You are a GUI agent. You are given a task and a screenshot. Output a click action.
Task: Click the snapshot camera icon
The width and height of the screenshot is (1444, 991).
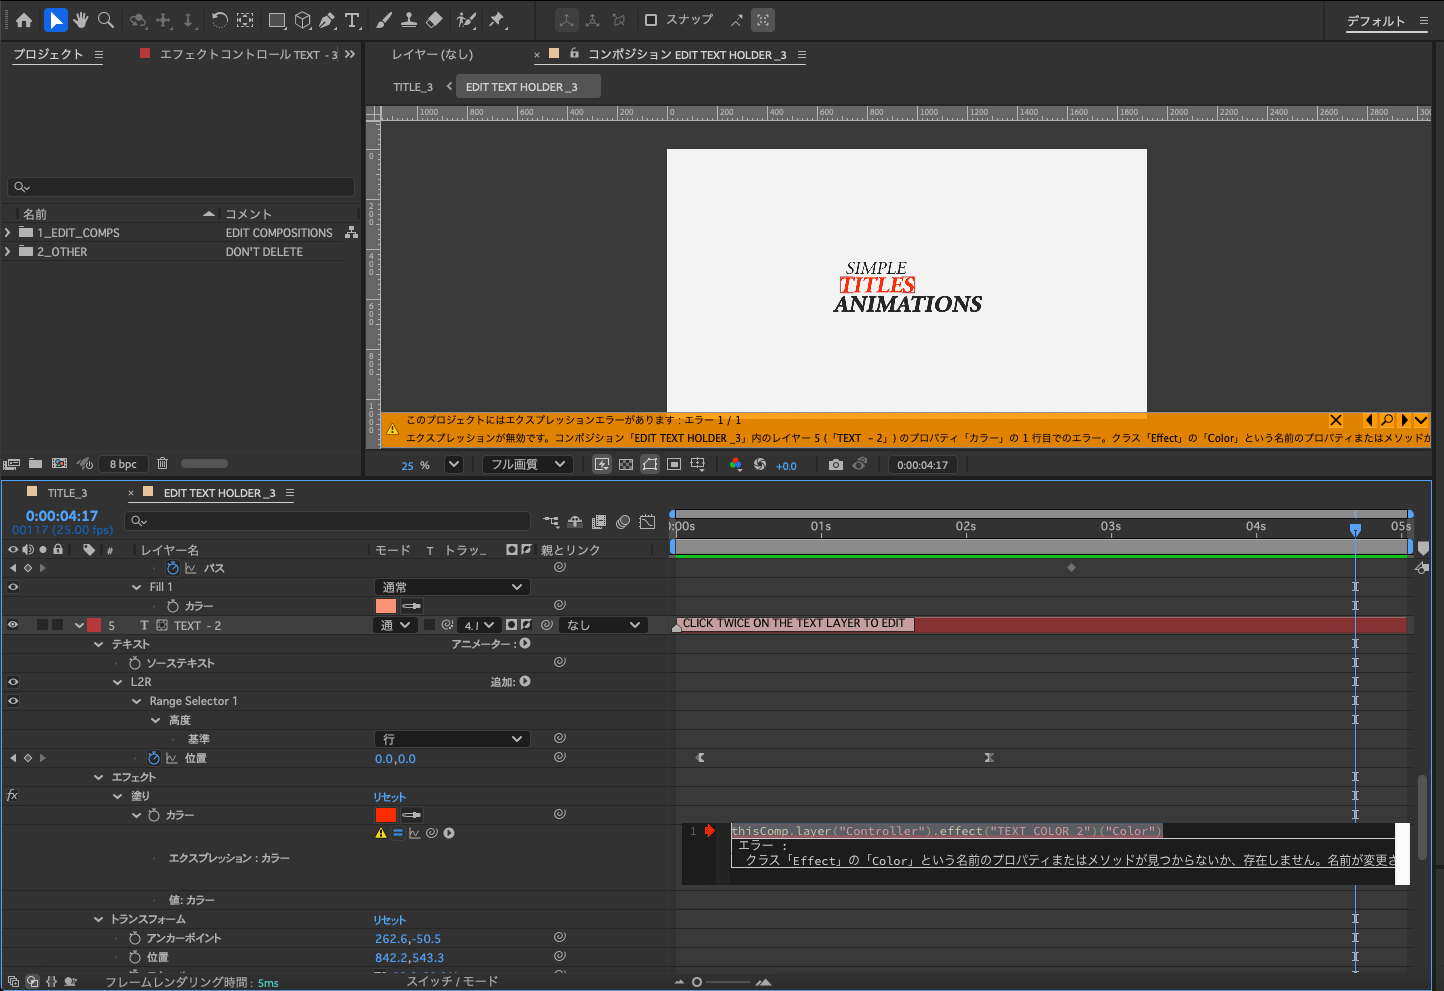(836, 465)
